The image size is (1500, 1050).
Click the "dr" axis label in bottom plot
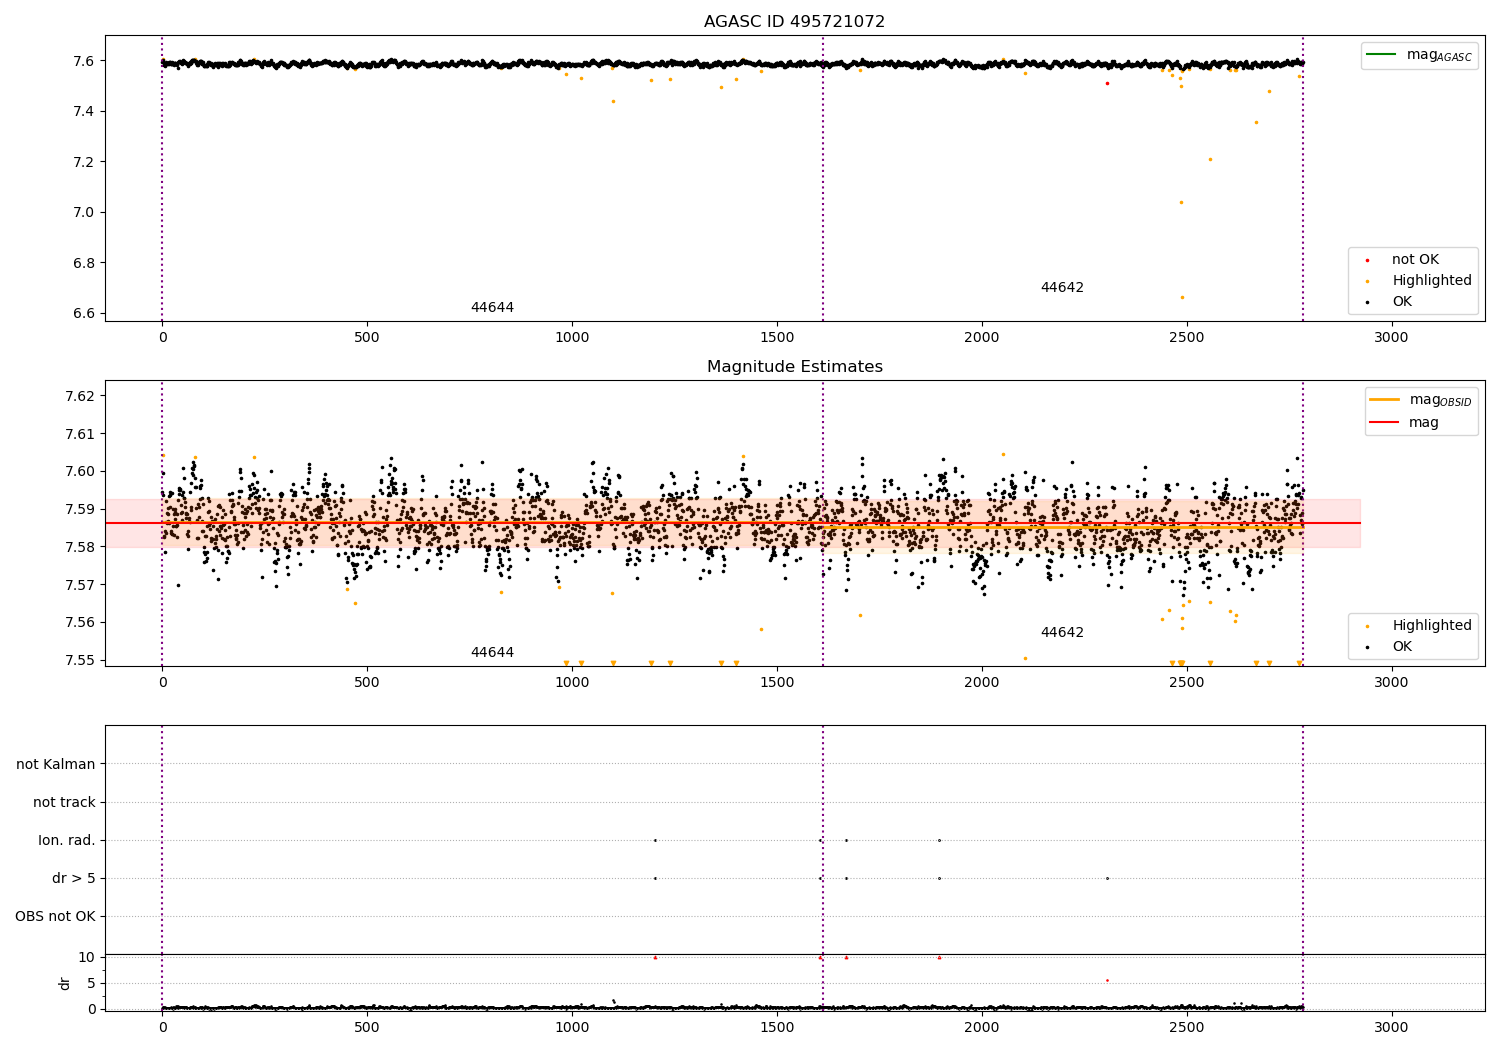pyautogui.click(x=65, y=983)
